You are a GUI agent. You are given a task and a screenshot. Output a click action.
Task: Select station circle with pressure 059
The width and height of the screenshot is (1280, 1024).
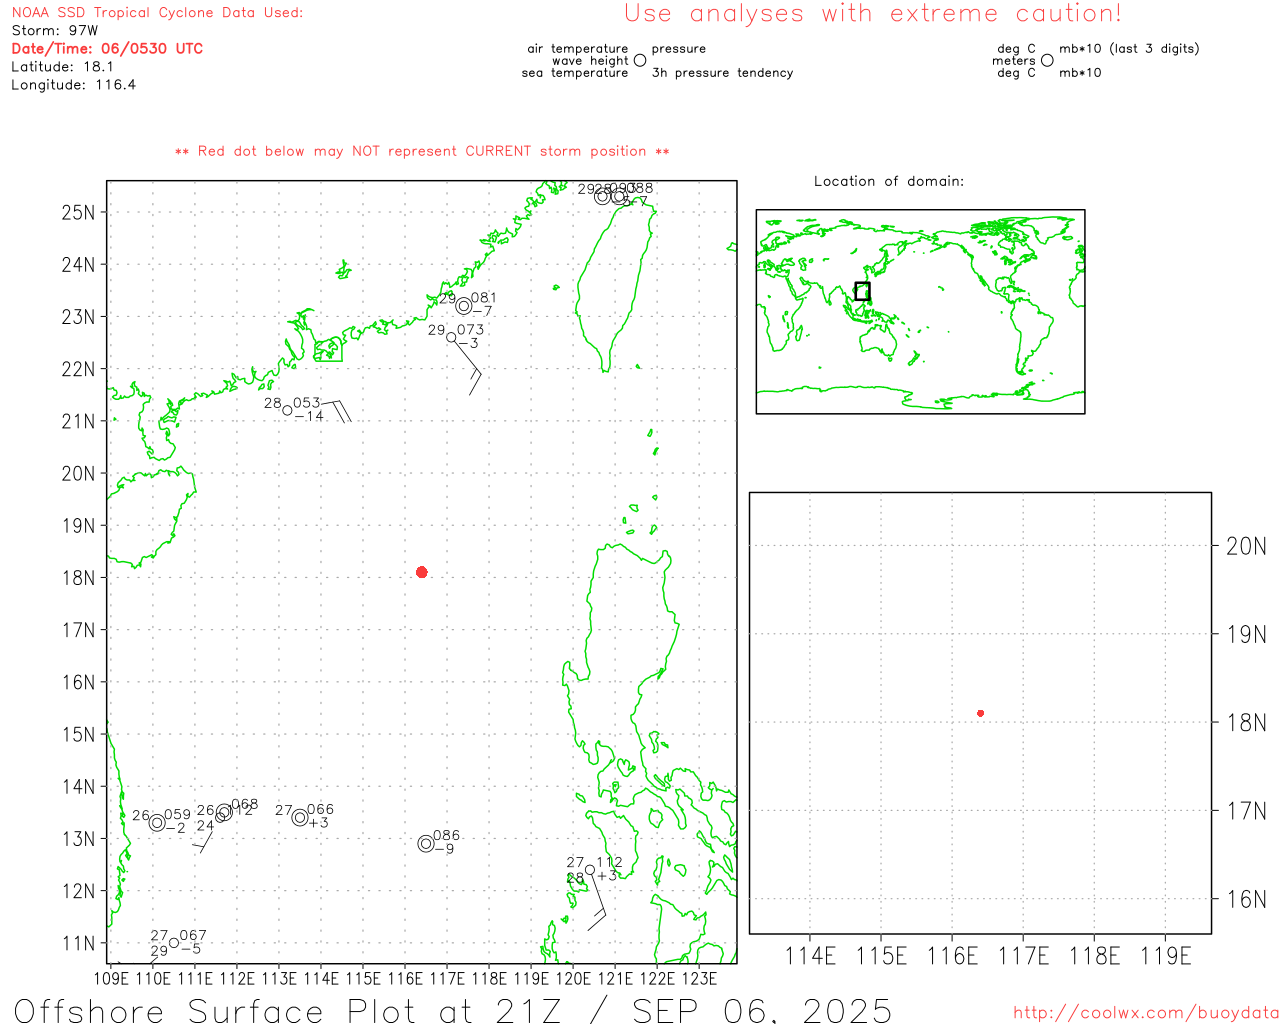click(157, 823)
